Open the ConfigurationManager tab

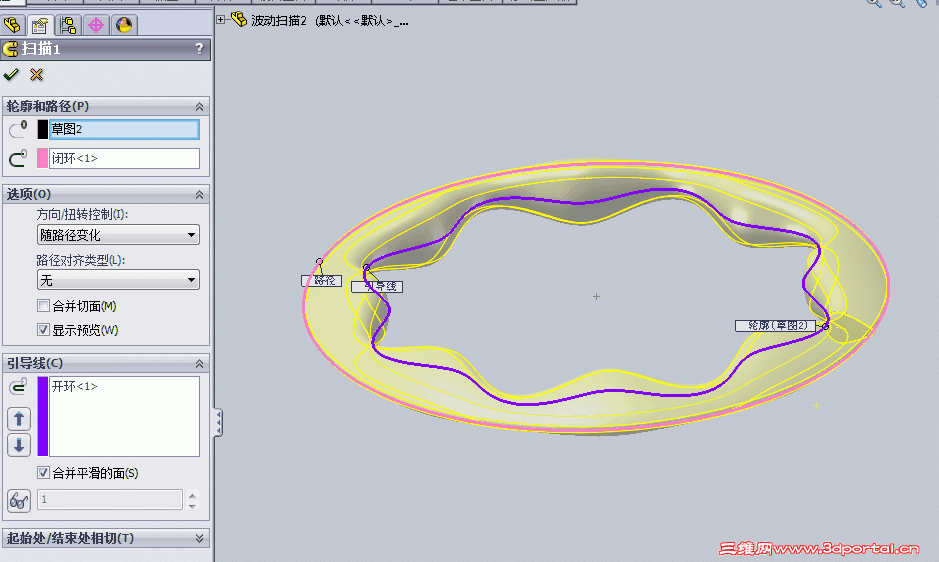tap(68, 25)
